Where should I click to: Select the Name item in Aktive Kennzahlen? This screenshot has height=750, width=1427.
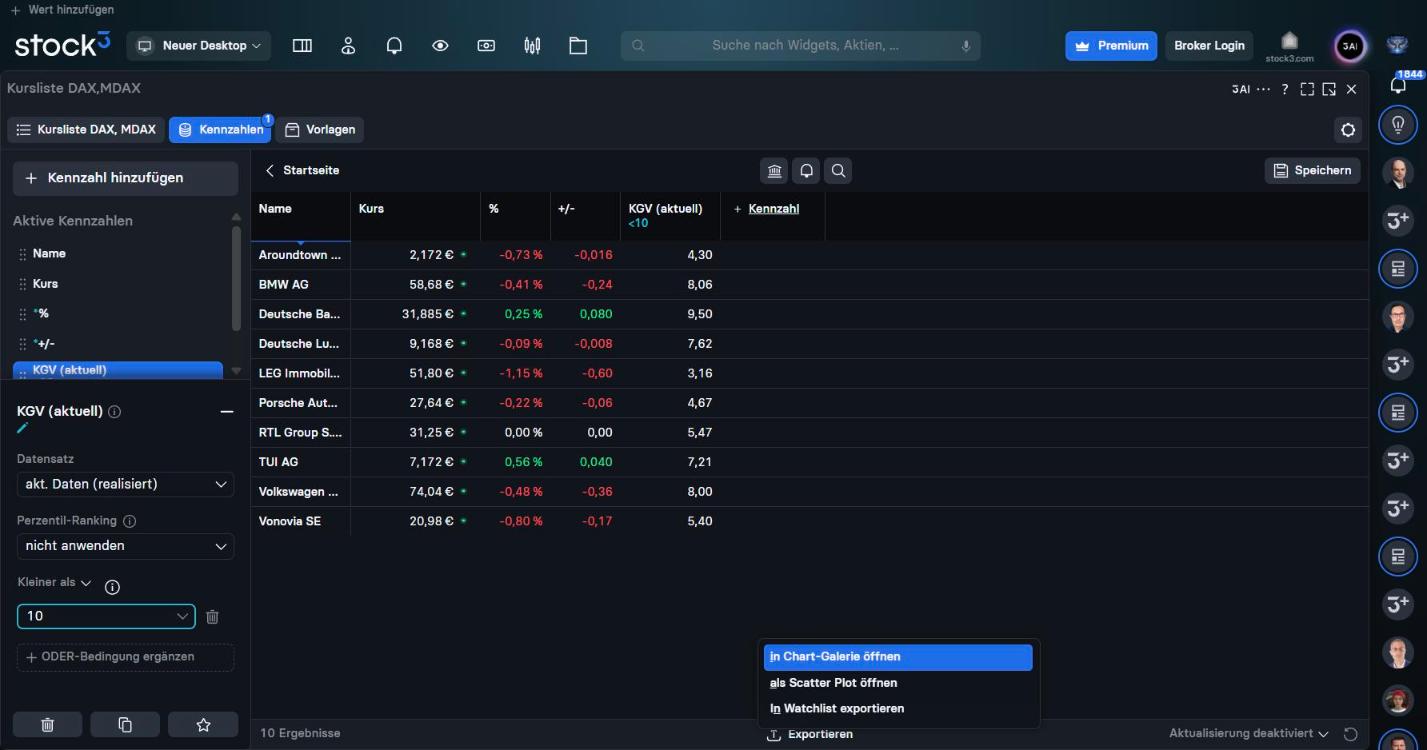(118, 254)
